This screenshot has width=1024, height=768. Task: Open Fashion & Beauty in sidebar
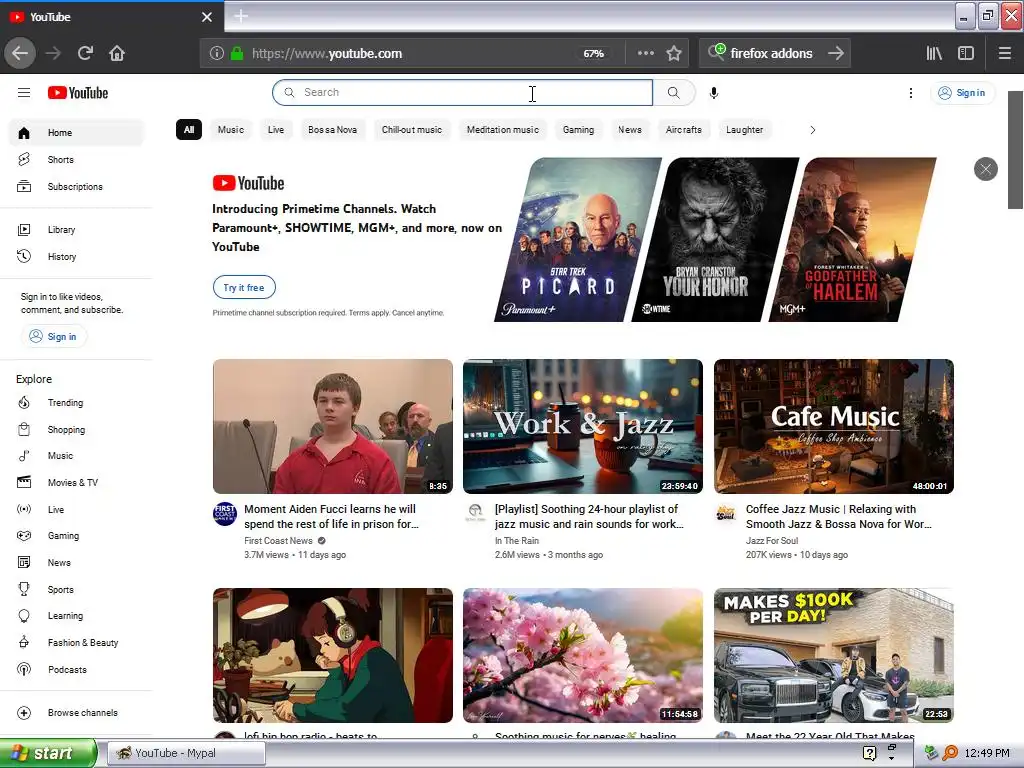coord(76,643)
